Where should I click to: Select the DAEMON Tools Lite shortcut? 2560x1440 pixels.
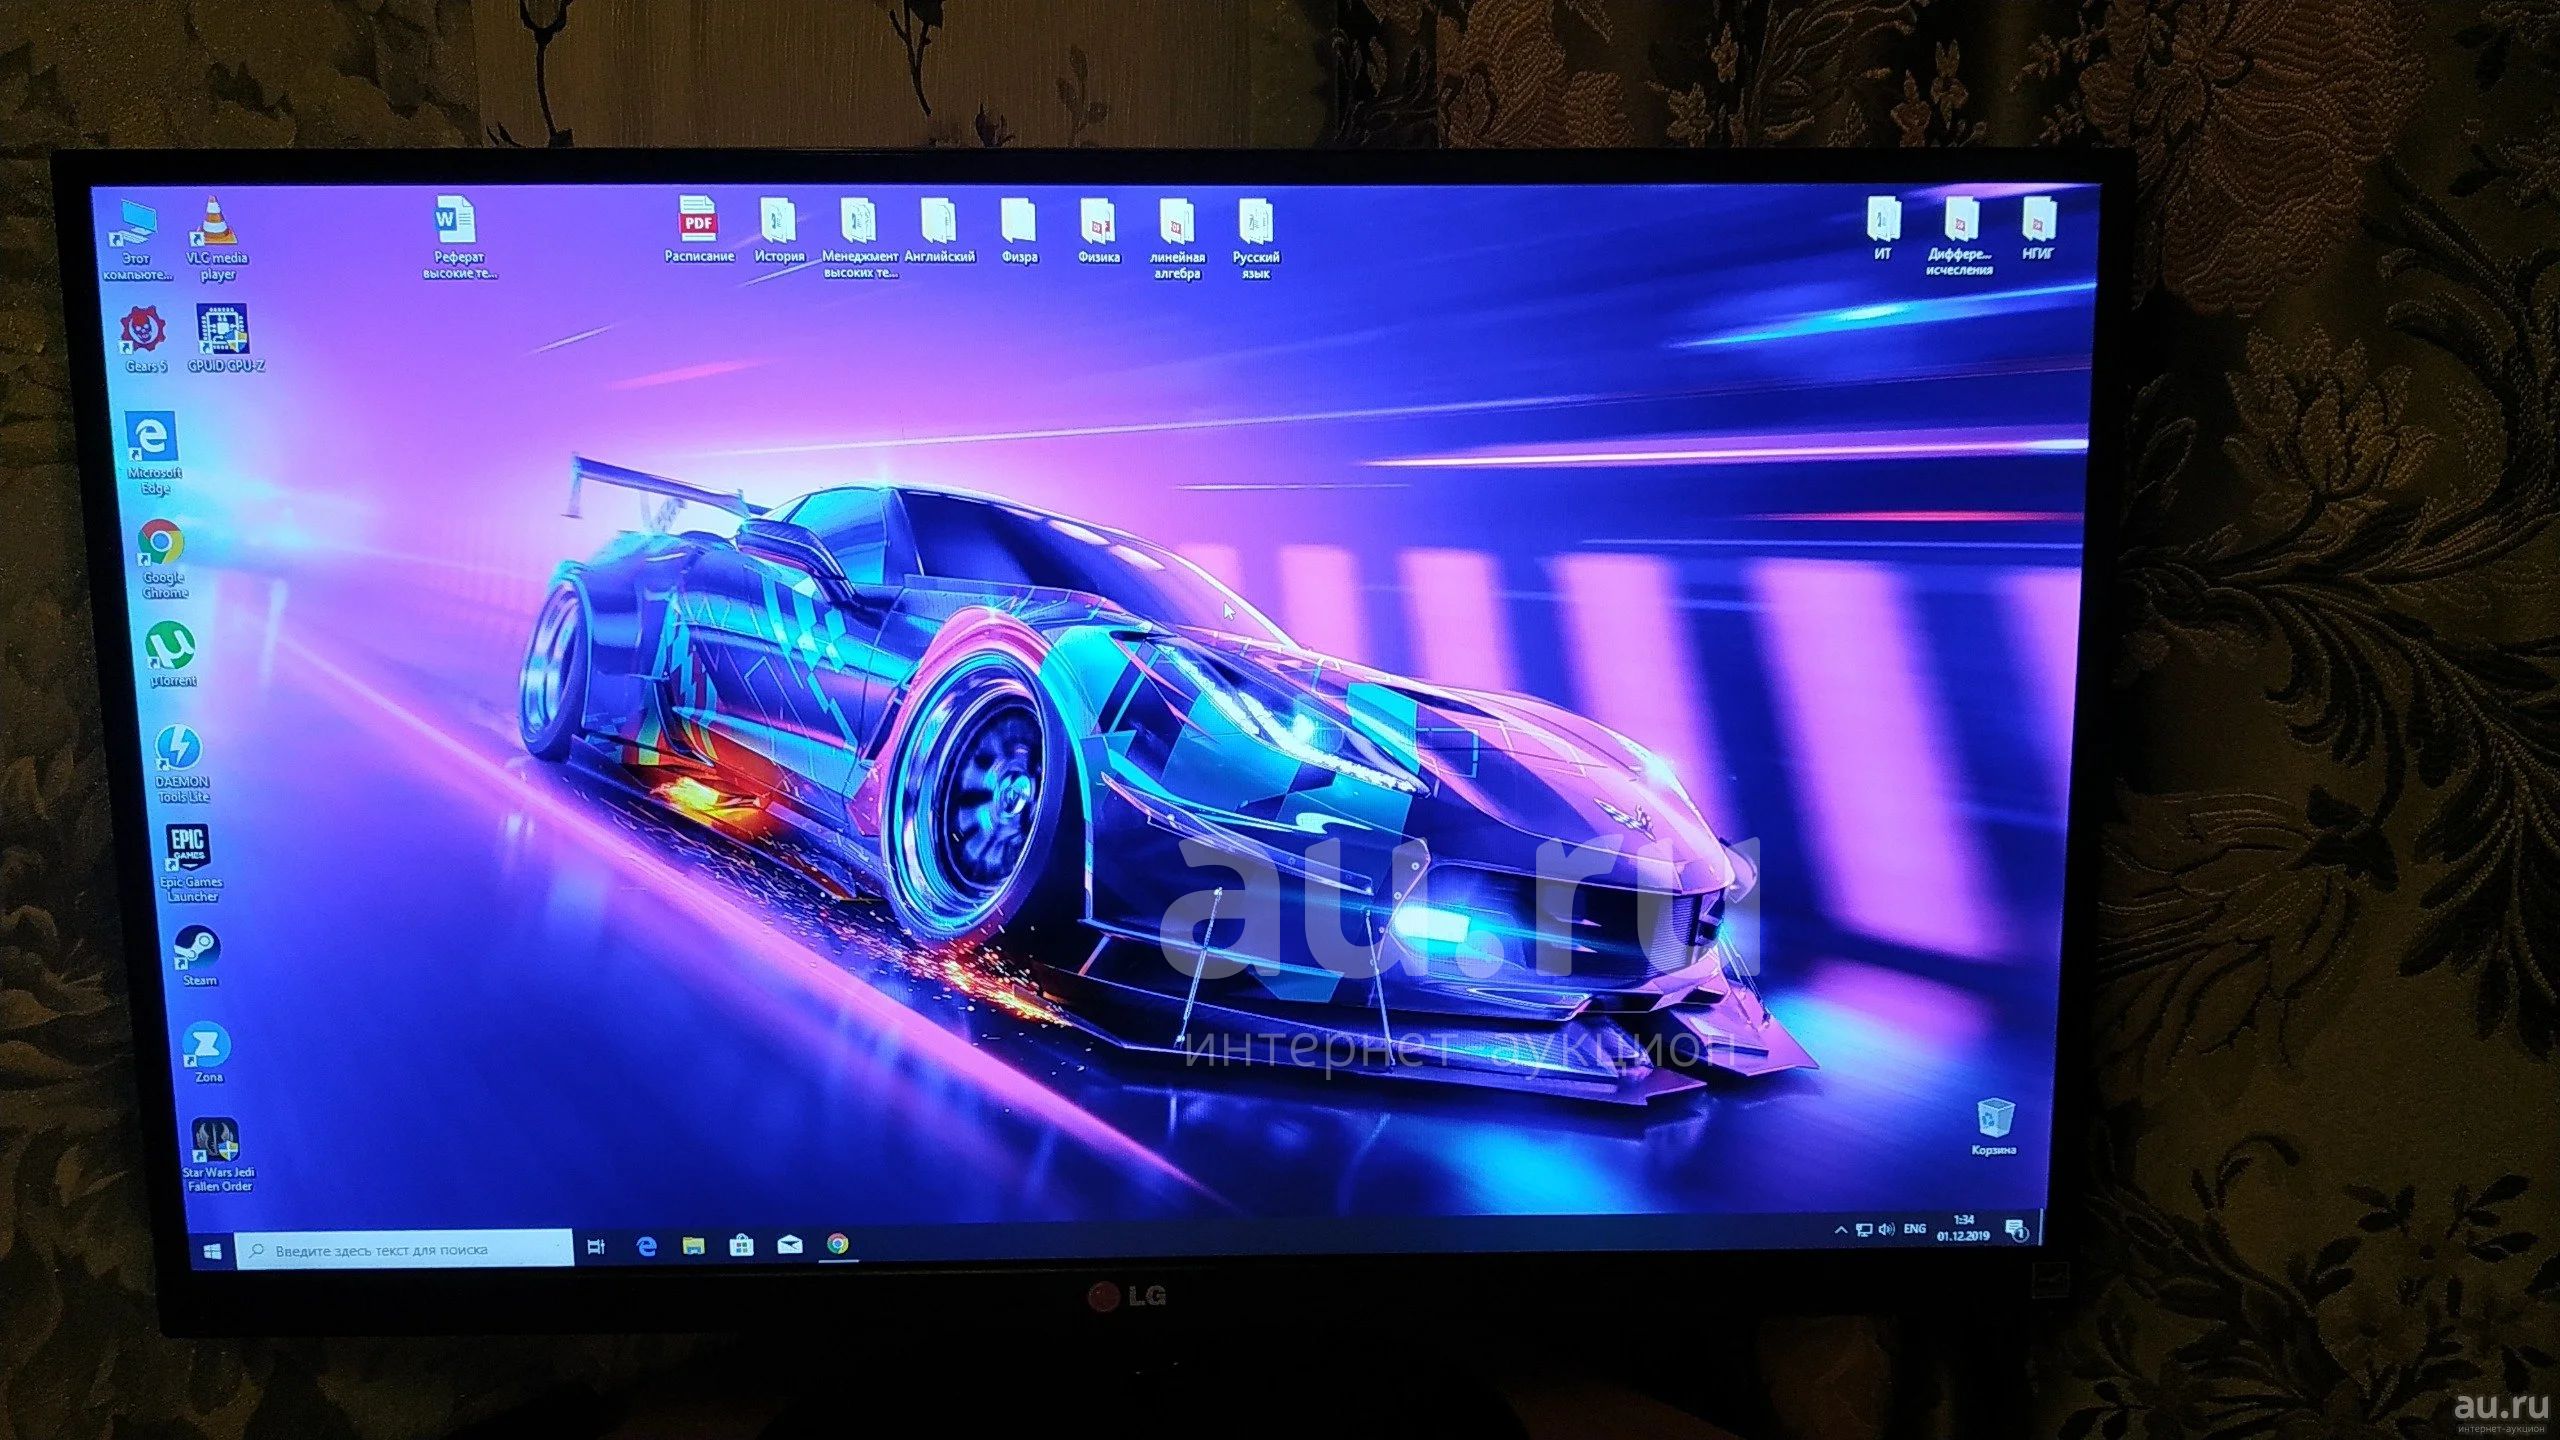182,765
